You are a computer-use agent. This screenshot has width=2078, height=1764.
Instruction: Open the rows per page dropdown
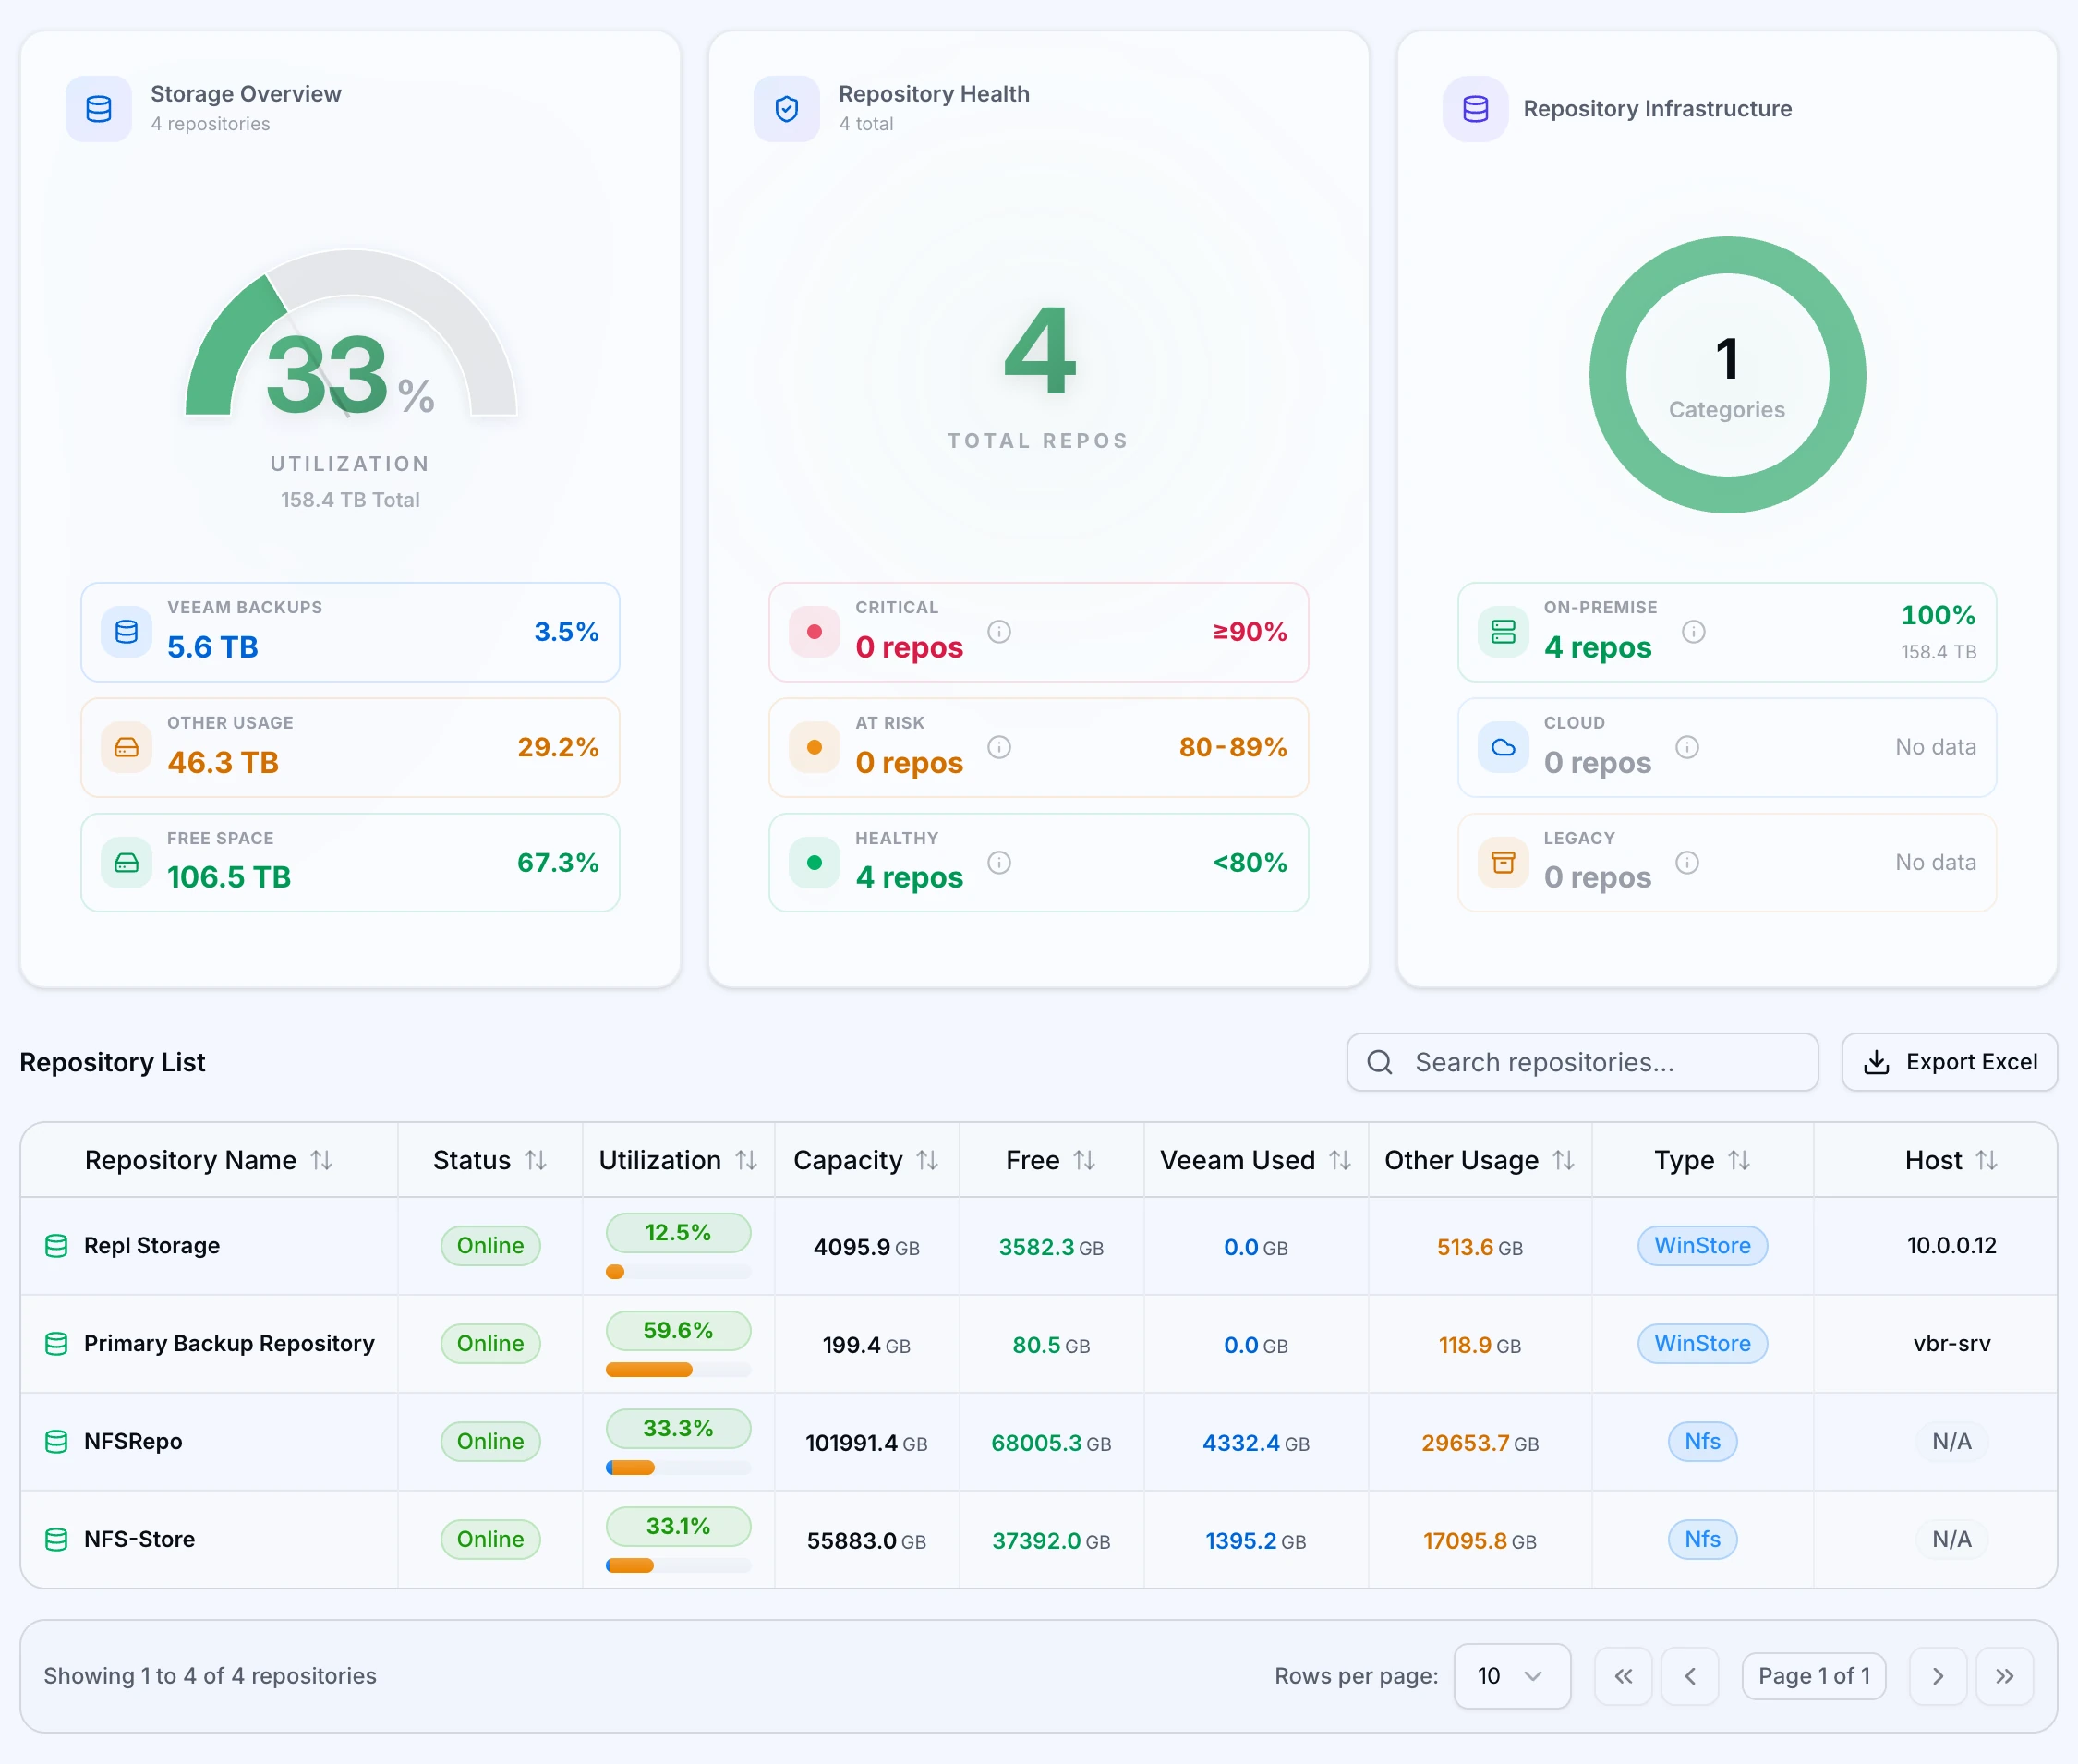click(1512, 1676)
